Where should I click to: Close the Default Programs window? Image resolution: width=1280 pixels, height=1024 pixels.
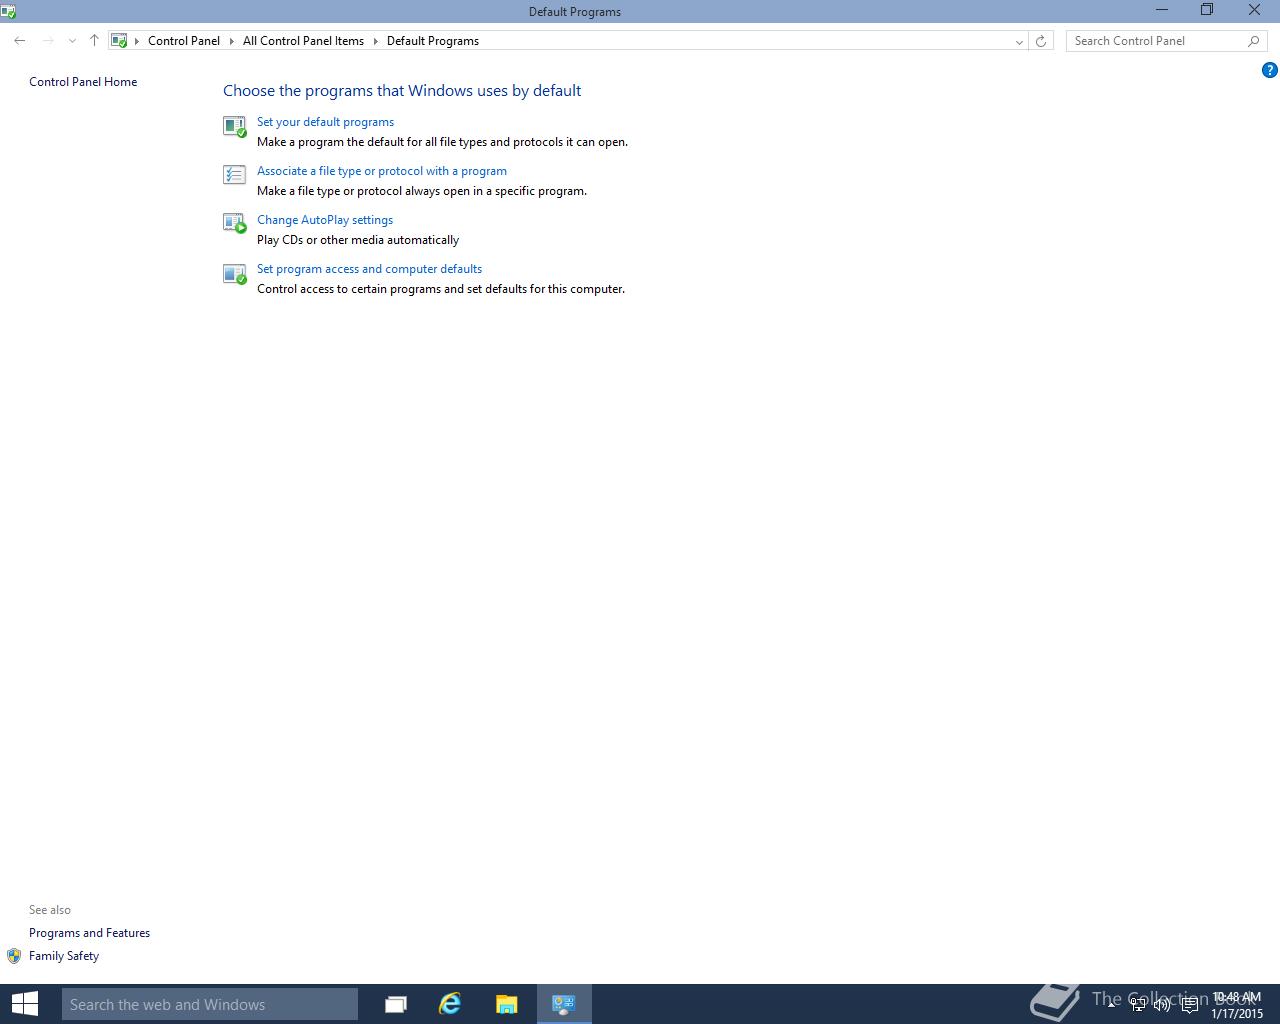[x=1254, y=11]
